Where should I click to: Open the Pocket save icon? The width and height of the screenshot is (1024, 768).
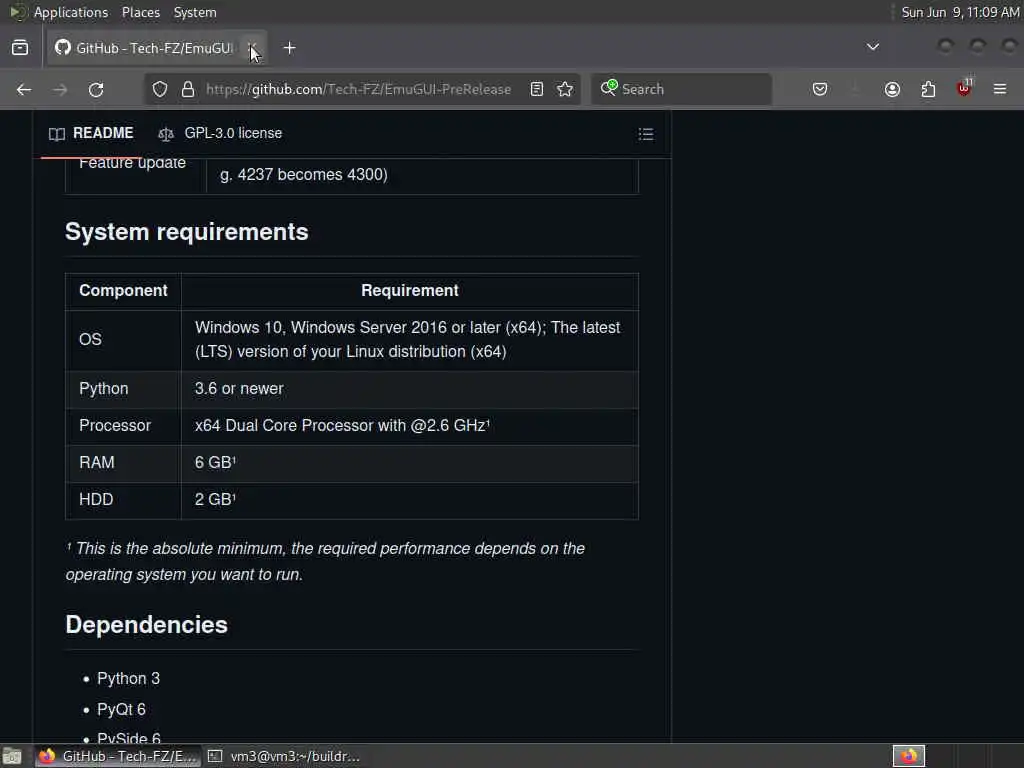click(820, 89)
